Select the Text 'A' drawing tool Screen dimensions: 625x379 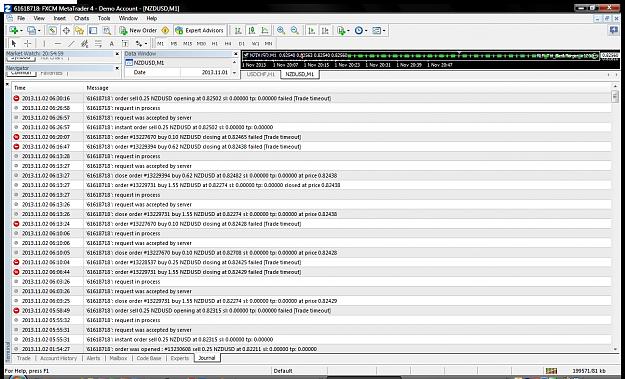[112, 43]
